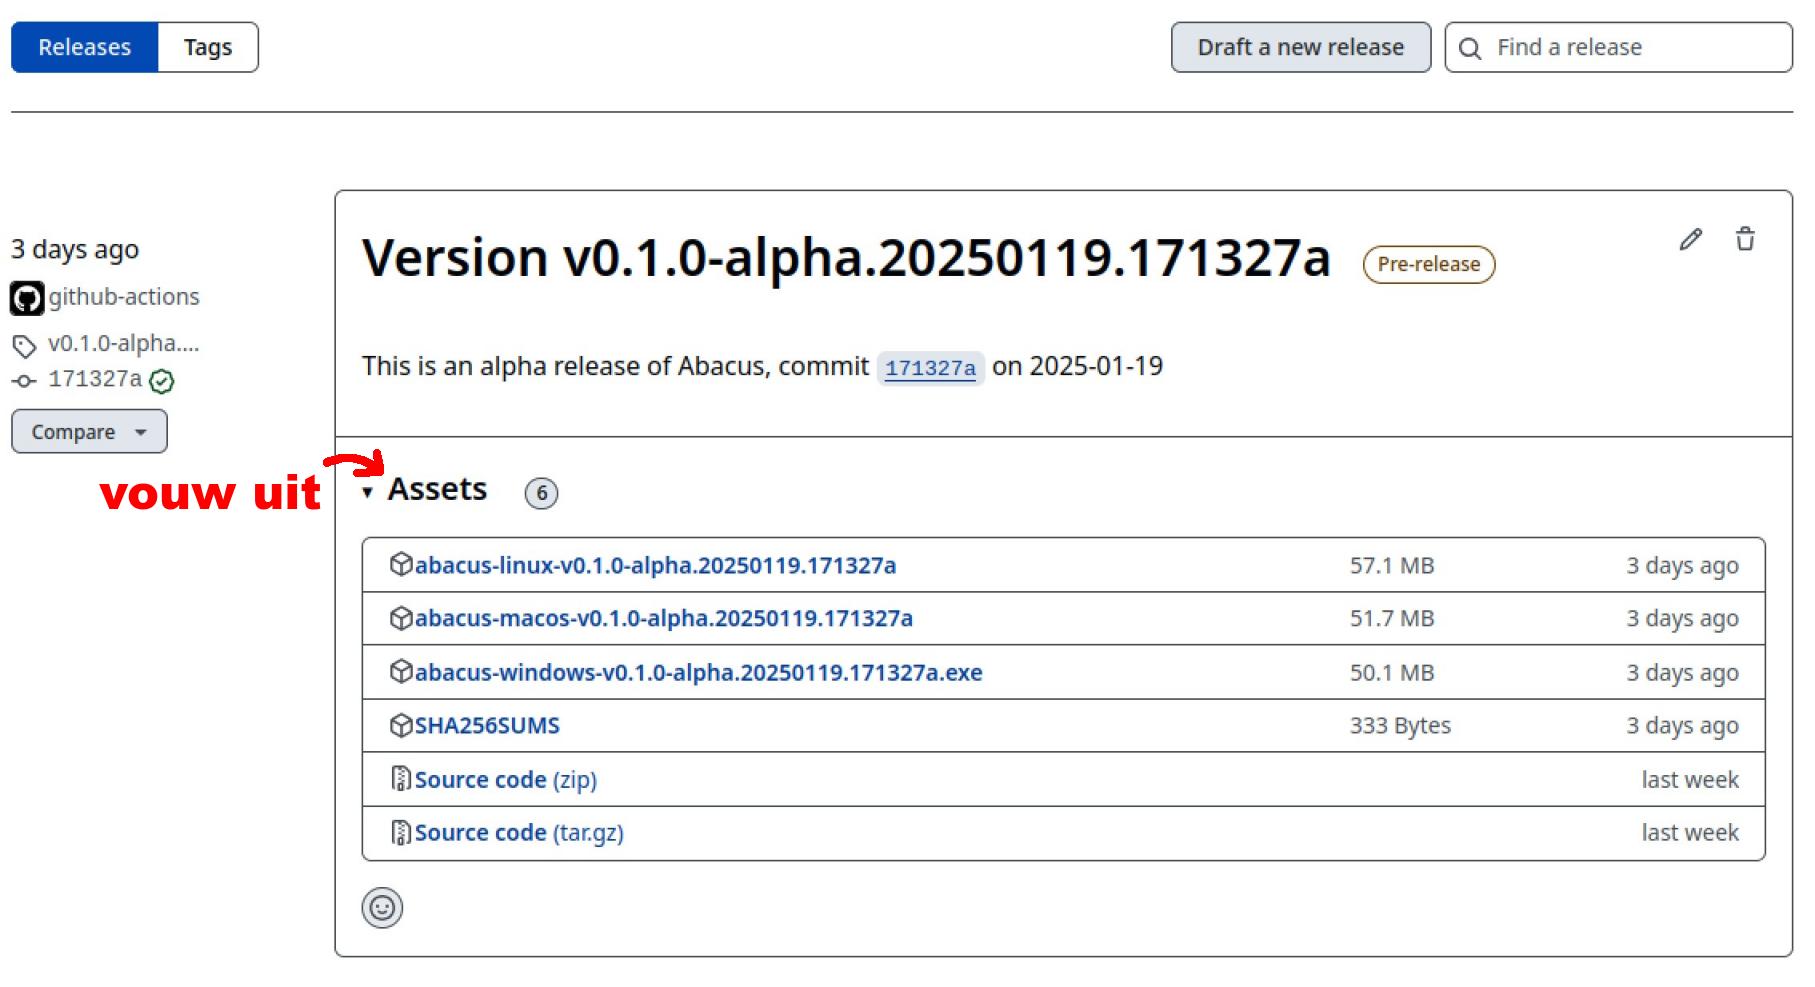
Task: Click package icon for abacus-macos asset
Action: coord(401,618)
